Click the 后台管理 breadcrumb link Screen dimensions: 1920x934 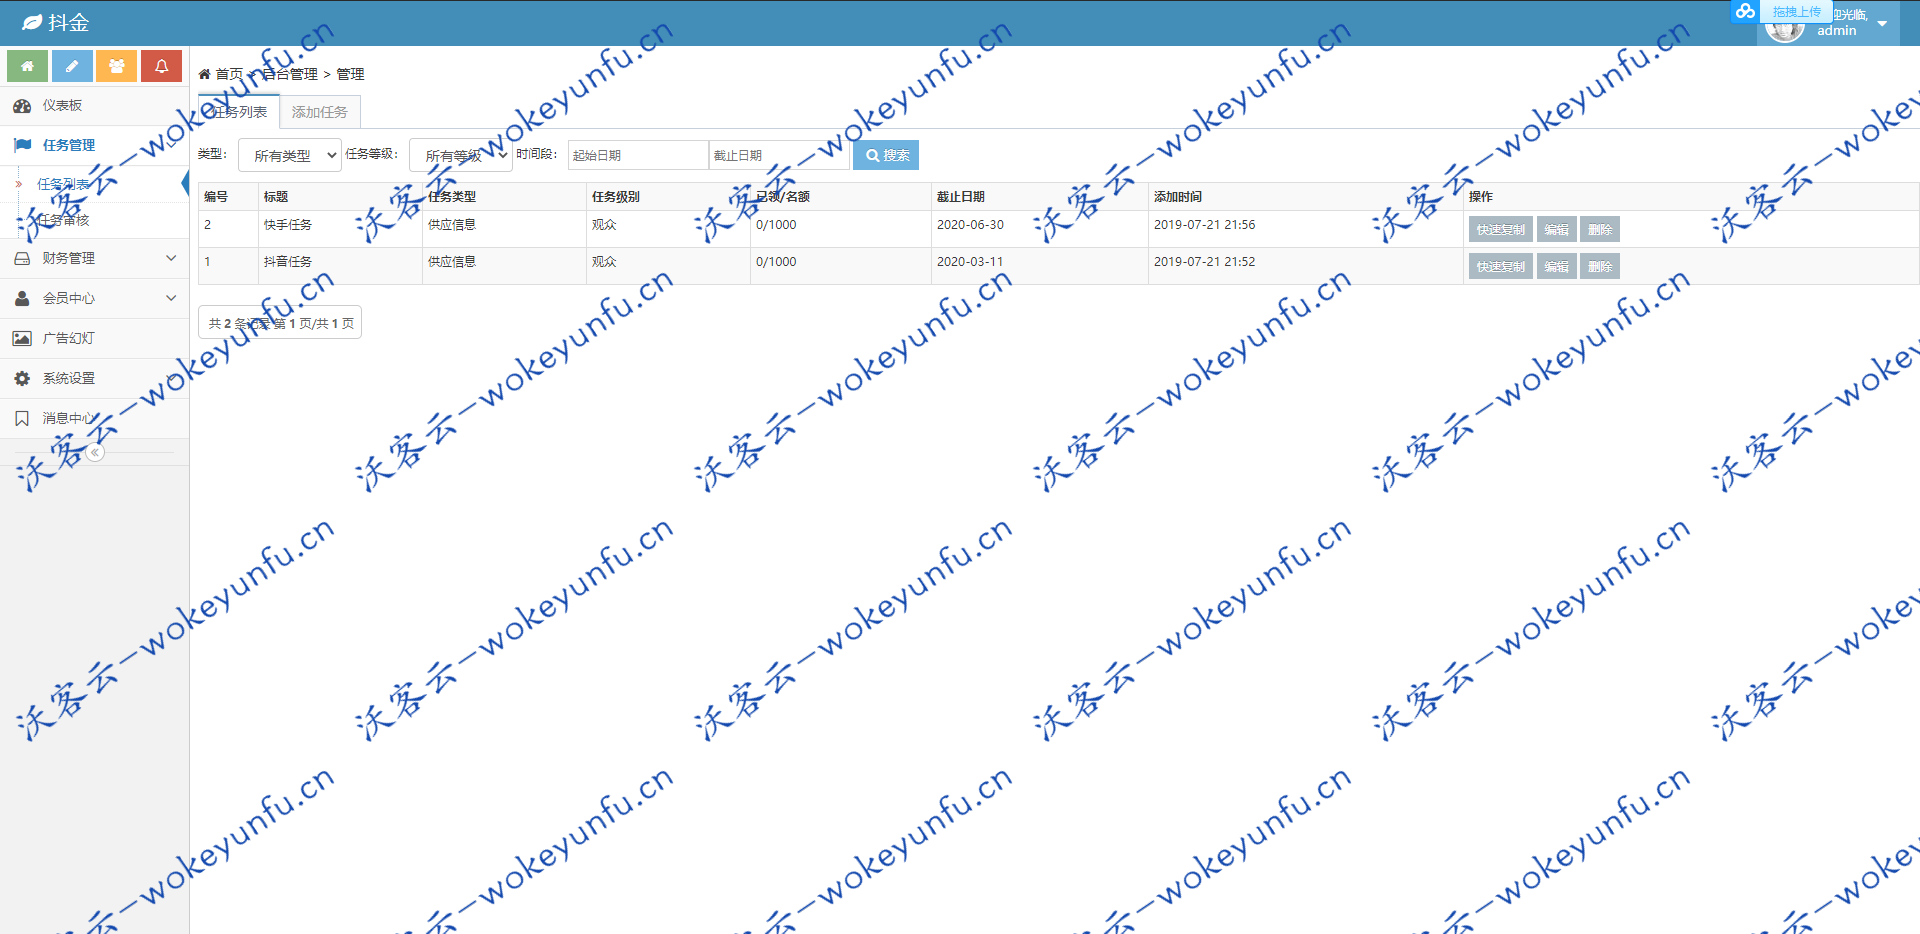pyautogui.click(x=290, y=74)
